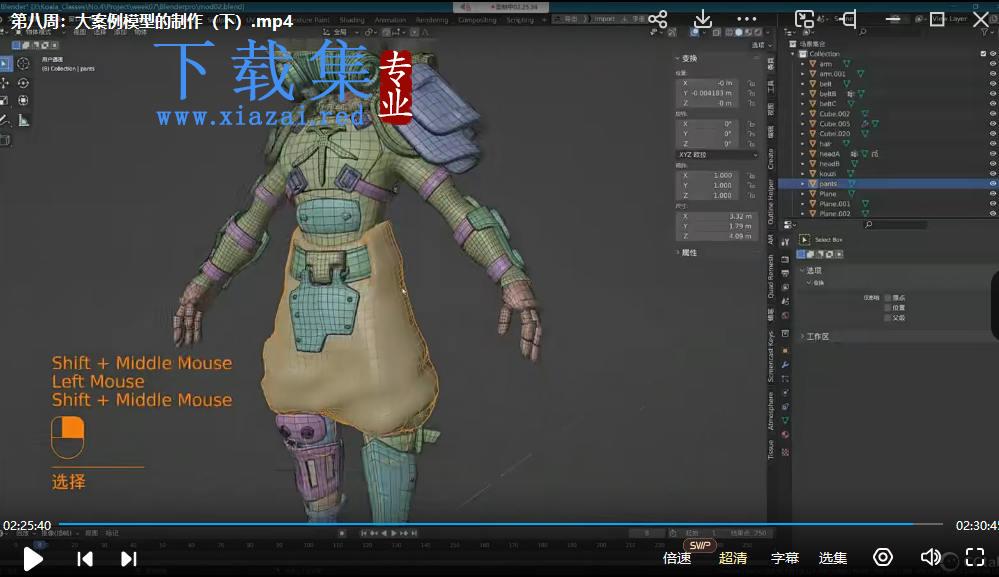Toggle visibility of arm object
This screenshot has width=999, height=577.
click(x=993, y=64)
